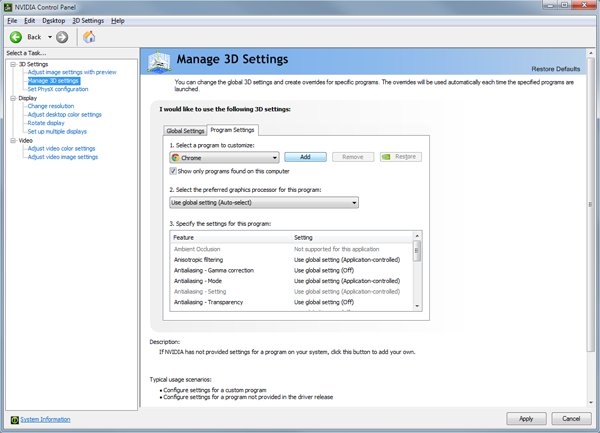Screen dimensions: 600x433
Task: Collapse the 3D Settings tree node
Action: (13, 64)
